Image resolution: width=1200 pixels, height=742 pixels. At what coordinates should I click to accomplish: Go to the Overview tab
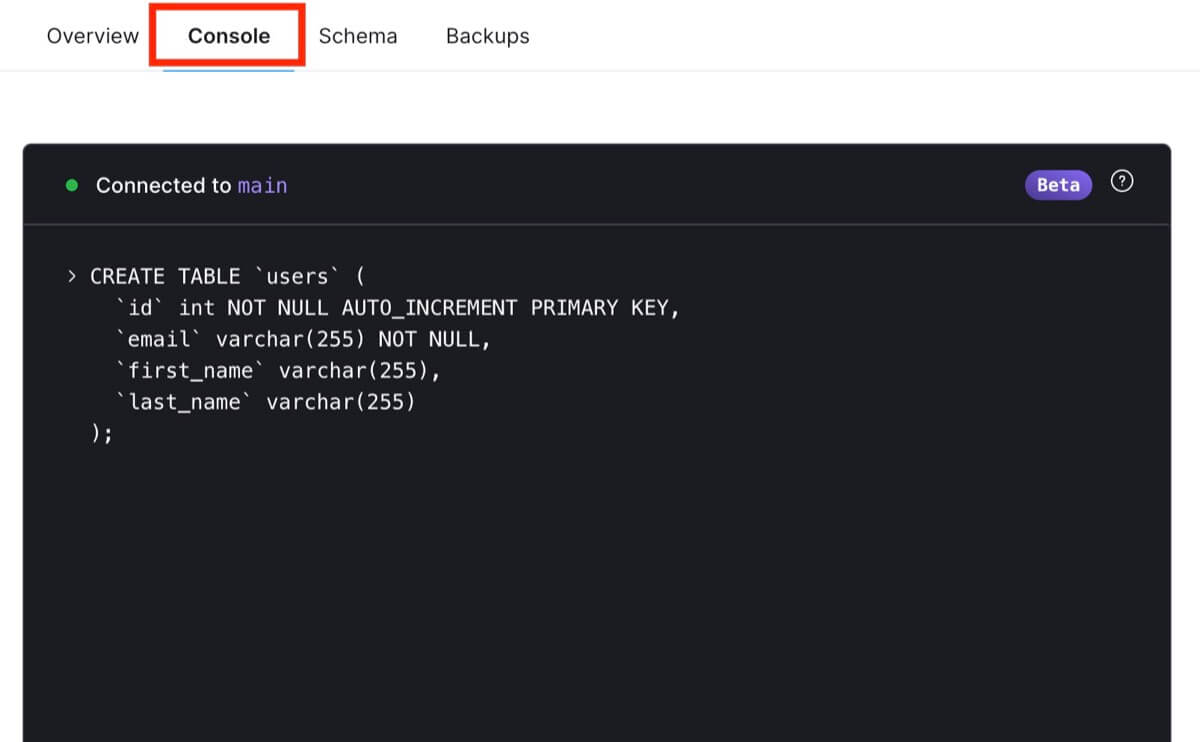(91, 36)
